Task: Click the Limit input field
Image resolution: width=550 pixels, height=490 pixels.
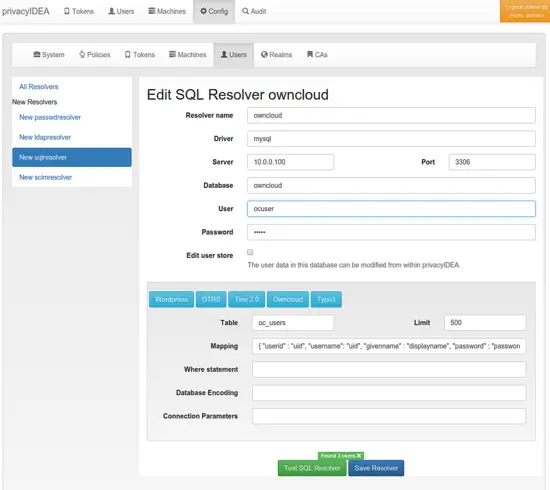Action: (485, 323)
